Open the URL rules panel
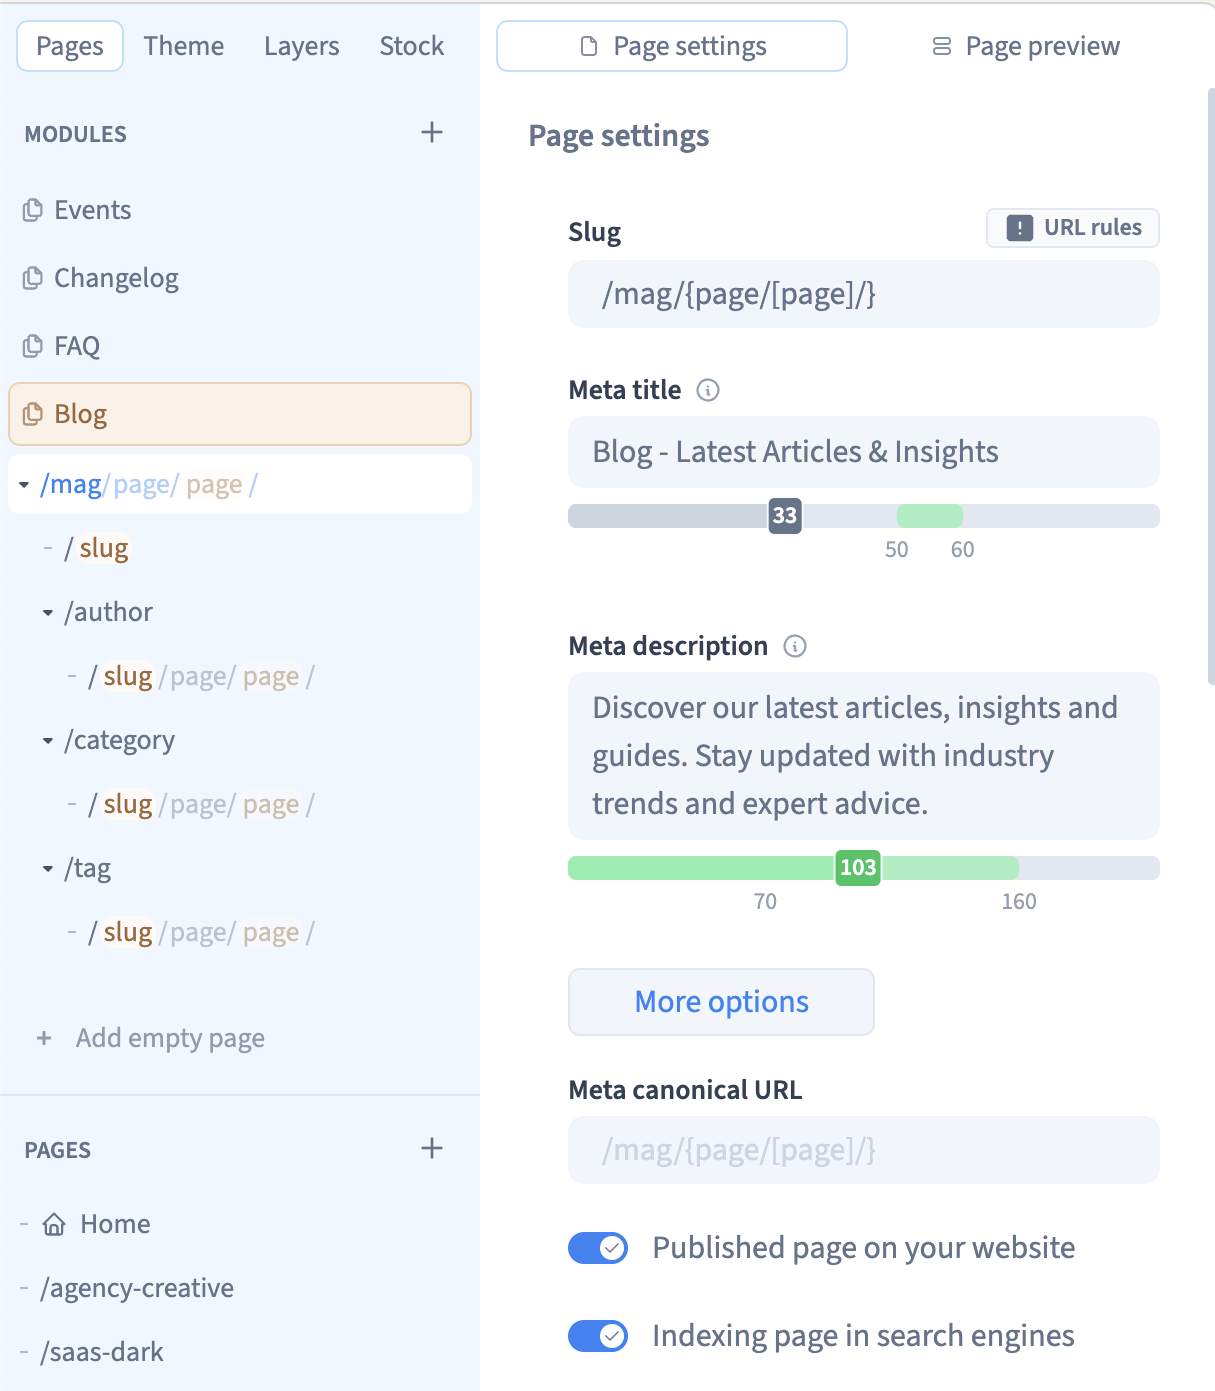The width and height of the screenshot is (1215, 1391). 1071,227
